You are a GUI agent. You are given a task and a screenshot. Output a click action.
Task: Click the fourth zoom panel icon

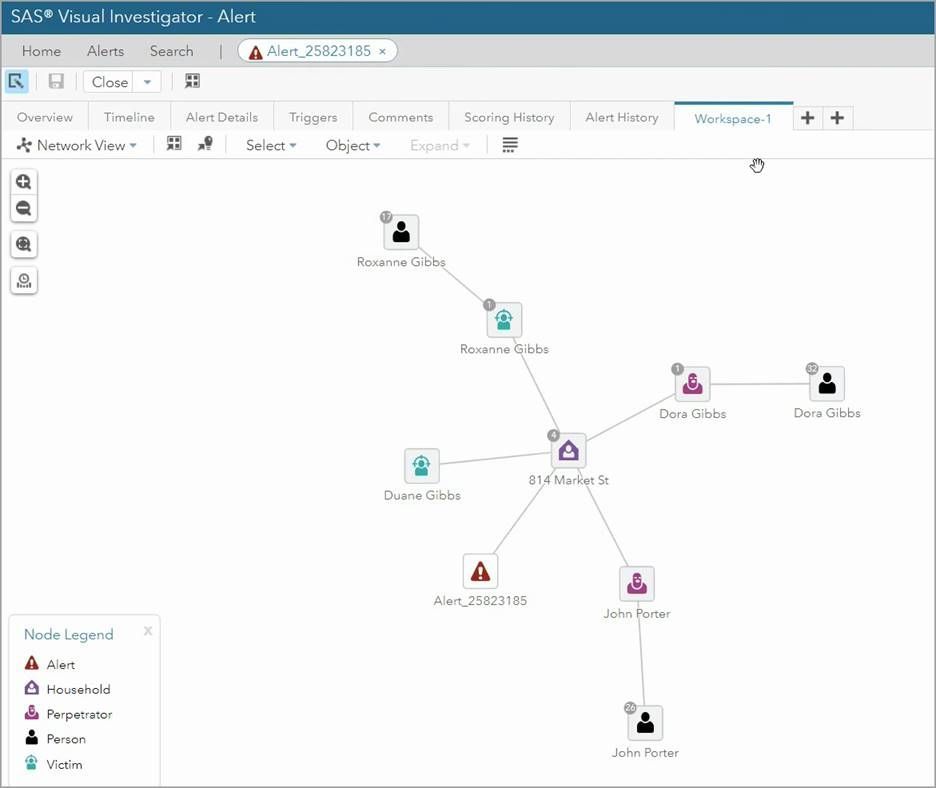(x=24, y=280)
